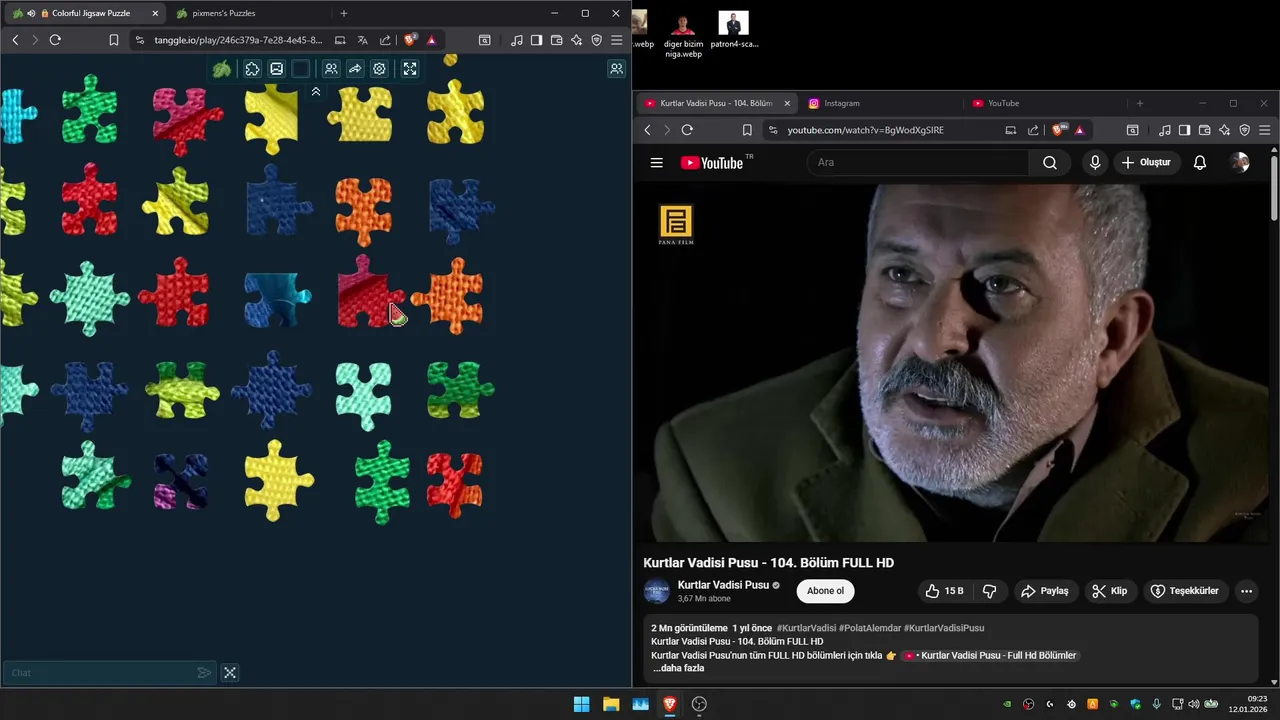Image resolution: width=1280 pixels, height=720 pixels.
Task: Open the Brave wallet in the Tanggle window
Action: (x=556, y=40)
